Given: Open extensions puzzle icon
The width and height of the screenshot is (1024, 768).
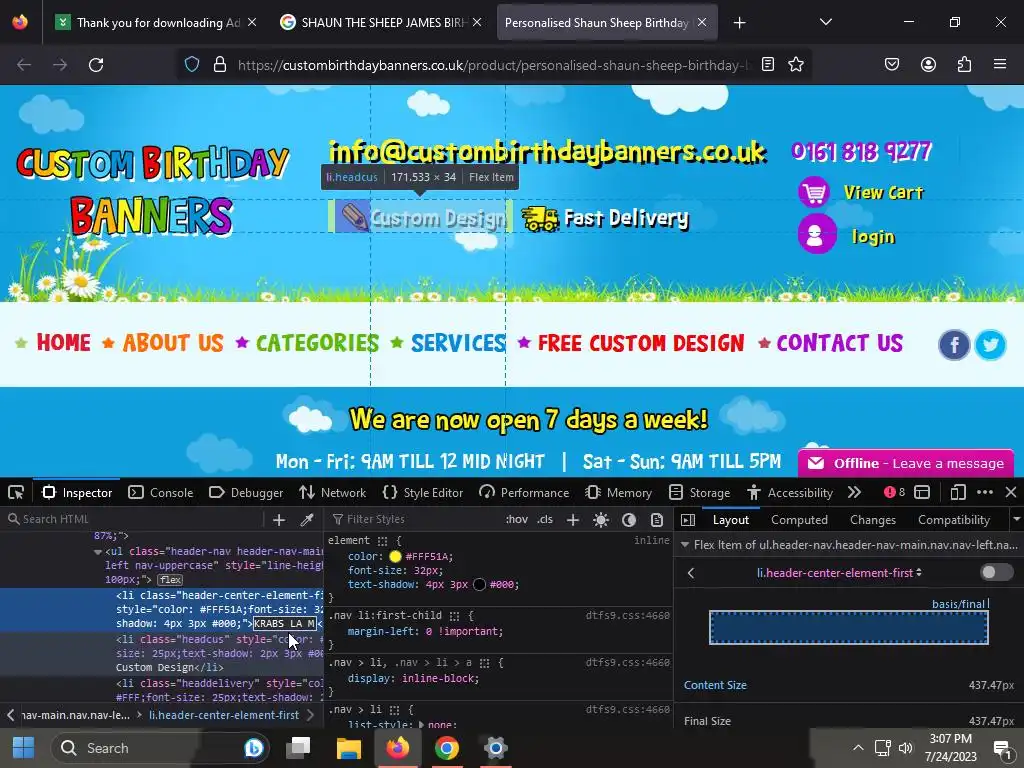Looking at the screenshot, I should pos(964,64).
